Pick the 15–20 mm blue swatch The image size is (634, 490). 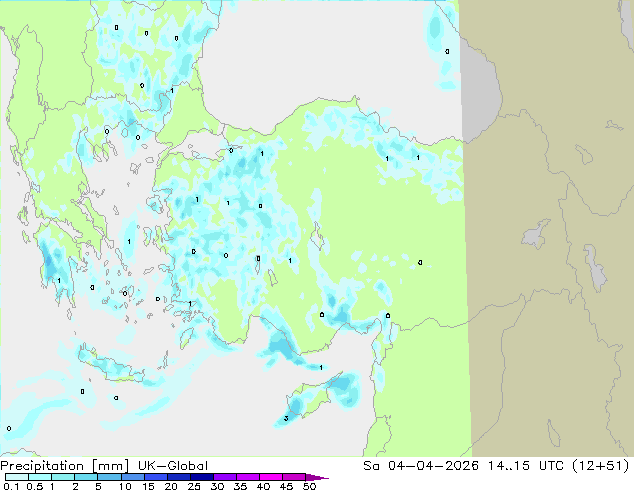(155, 477)
